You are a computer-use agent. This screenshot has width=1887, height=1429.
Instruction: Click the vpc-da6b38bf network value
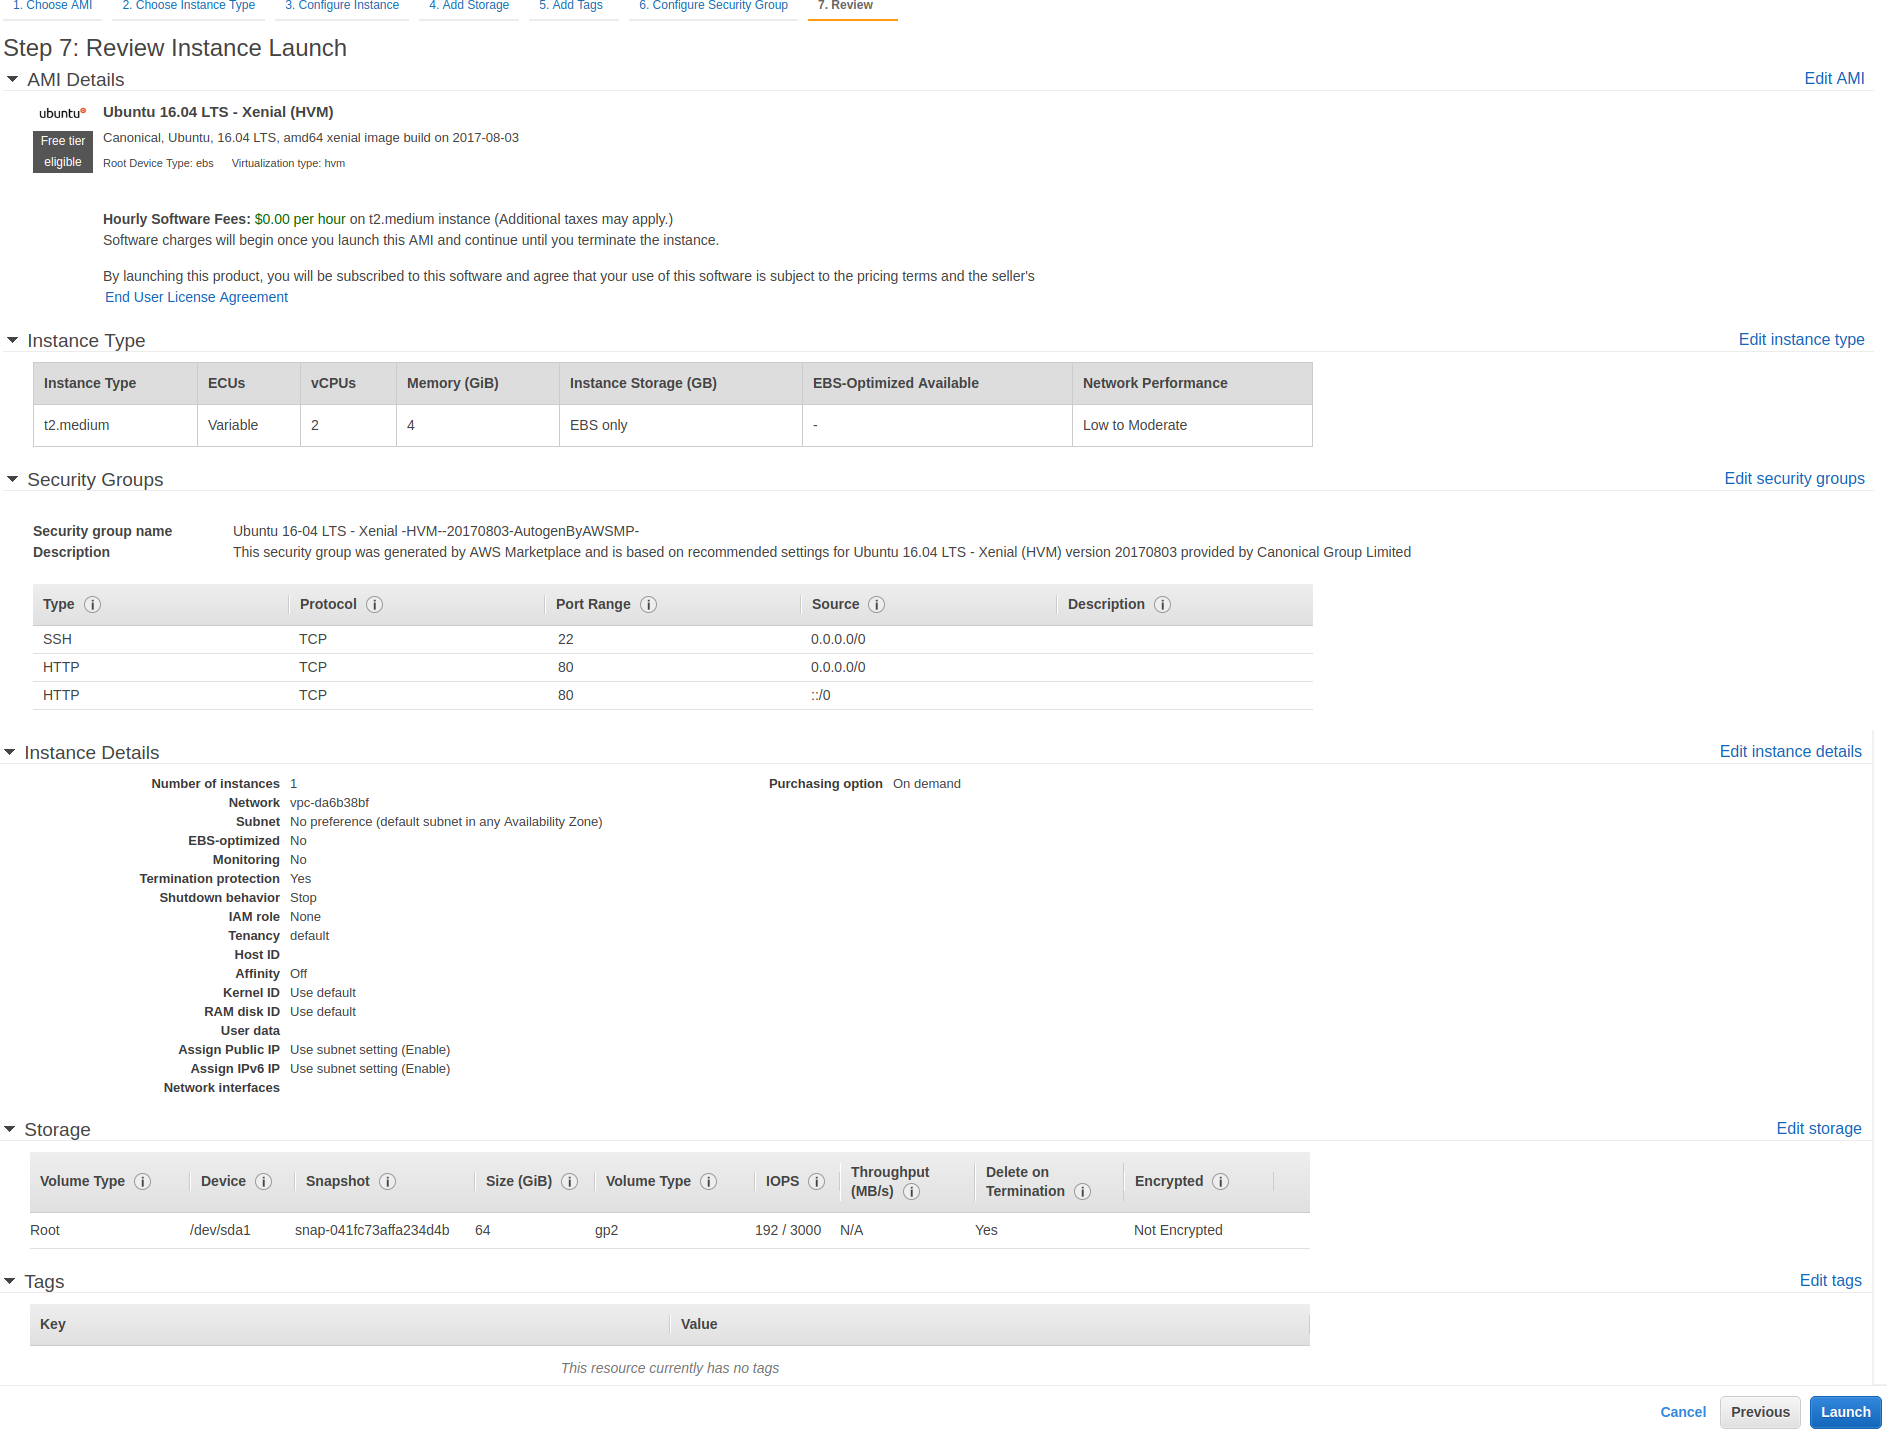tap(329, 803)
